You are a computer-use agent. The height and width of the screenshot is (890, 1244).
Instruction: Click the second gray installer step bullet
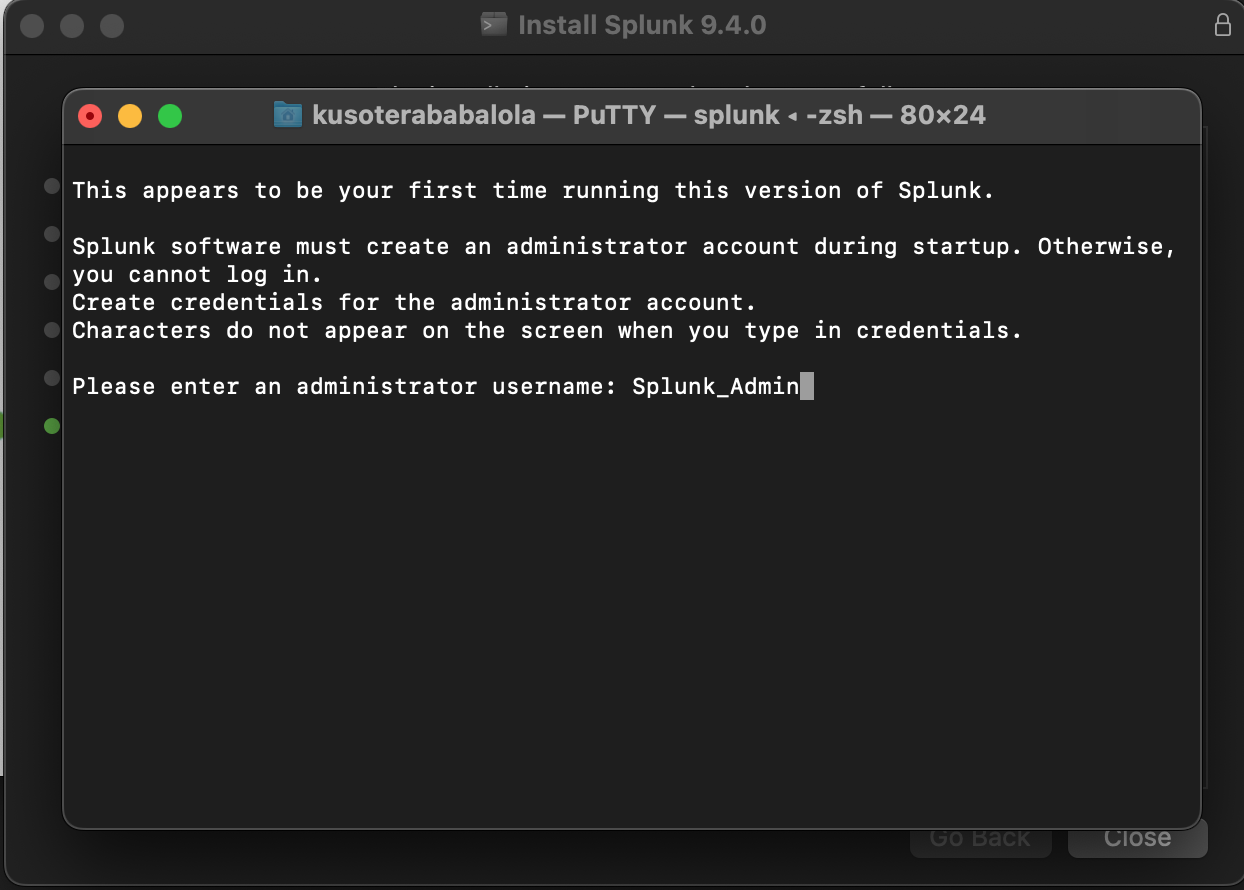(52, 234)
